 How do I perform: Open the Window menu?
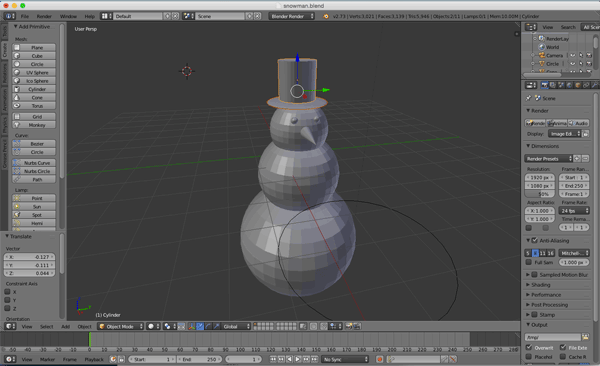[x=68, y=16]
